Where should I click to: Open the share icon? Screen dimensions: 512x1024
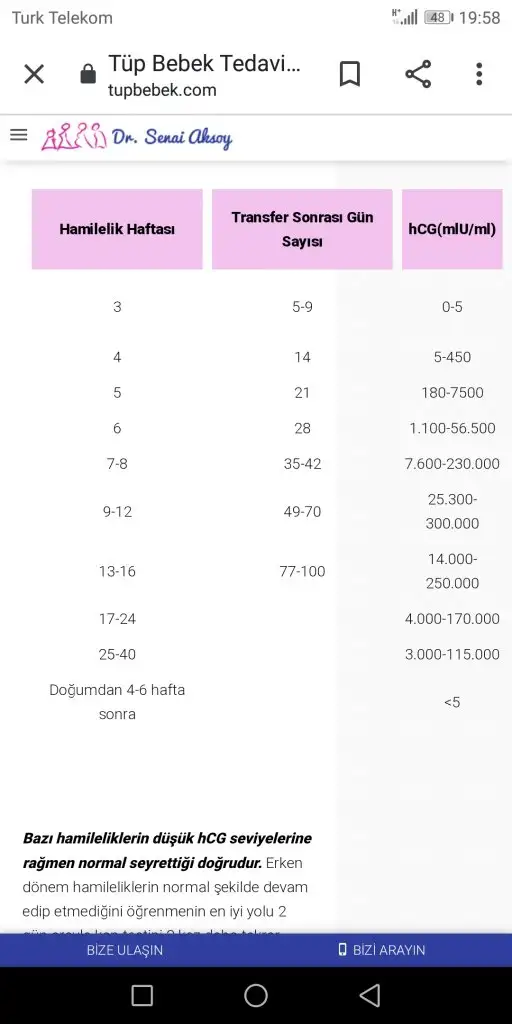pos(418,74)
